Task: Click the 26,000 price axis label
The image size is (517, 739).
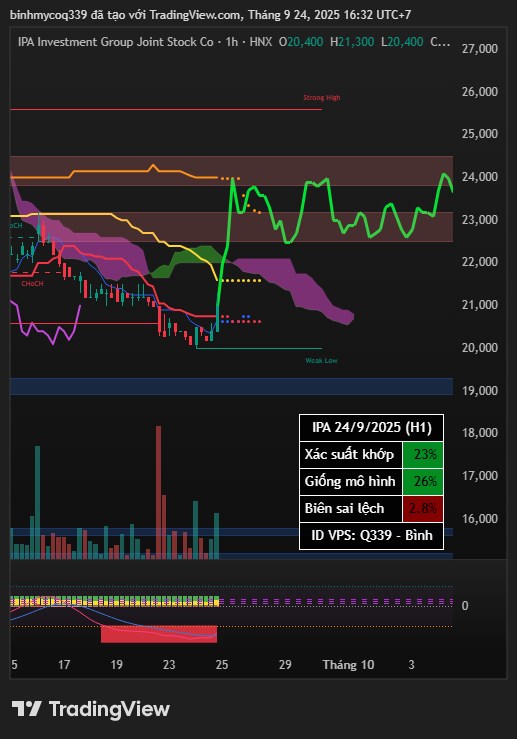Action: (x=480, y=91)
